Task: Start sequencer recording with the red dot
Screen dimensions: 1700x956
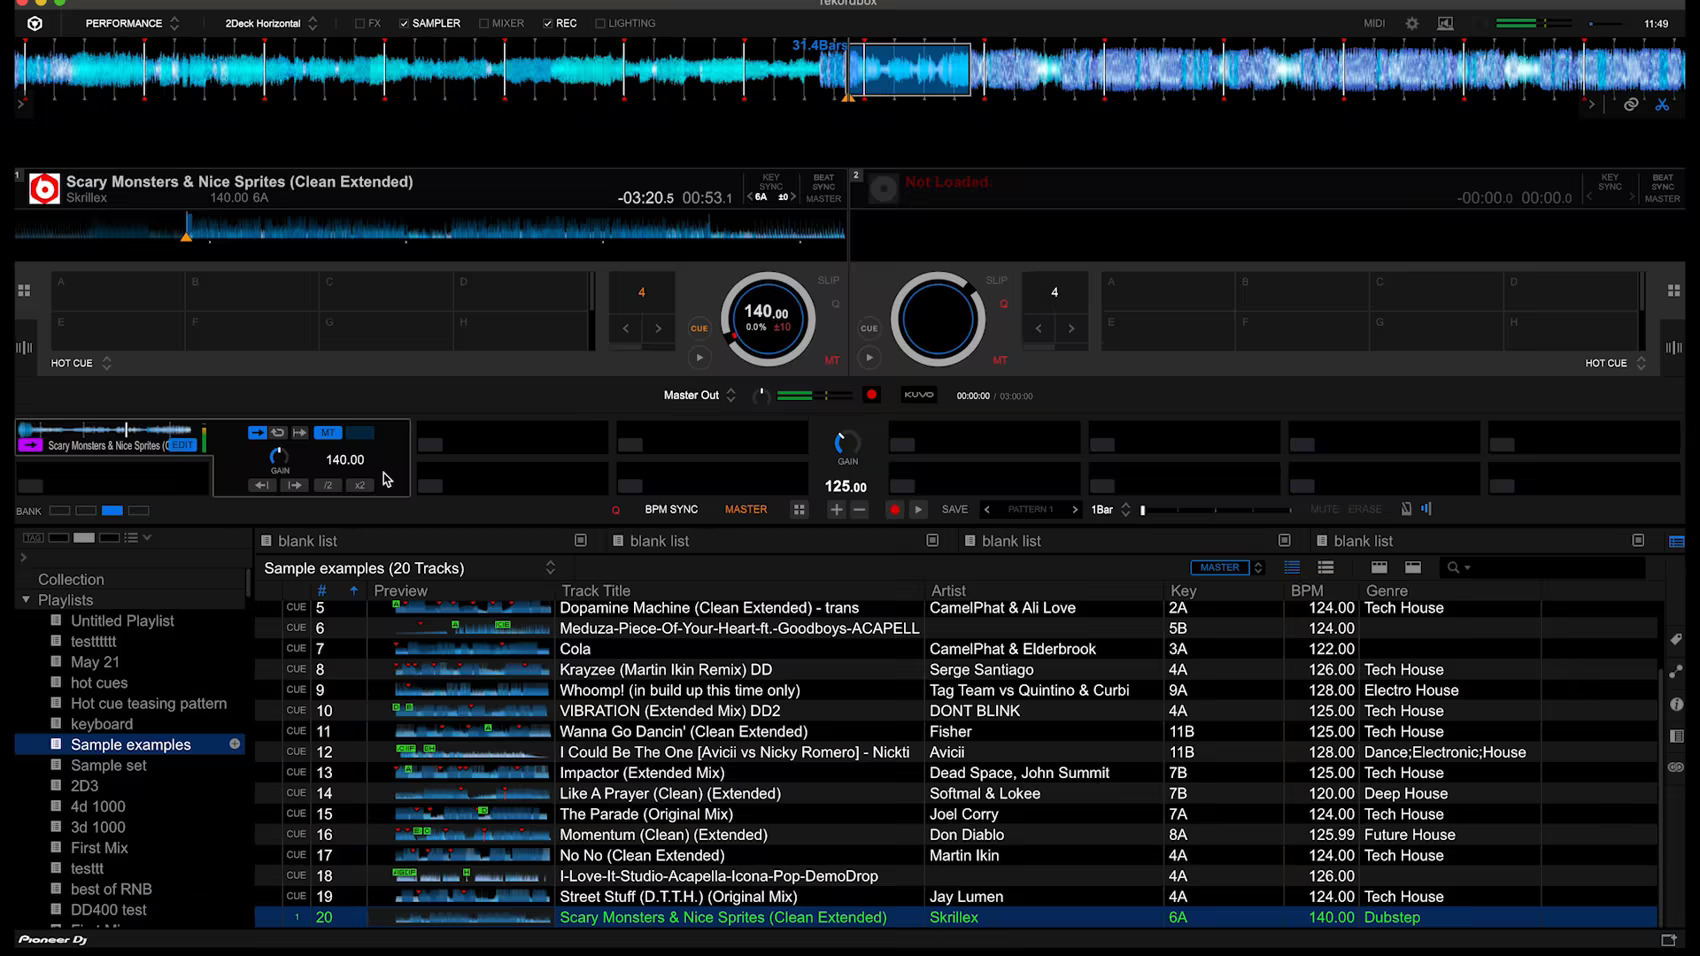Action: (895, 510)
